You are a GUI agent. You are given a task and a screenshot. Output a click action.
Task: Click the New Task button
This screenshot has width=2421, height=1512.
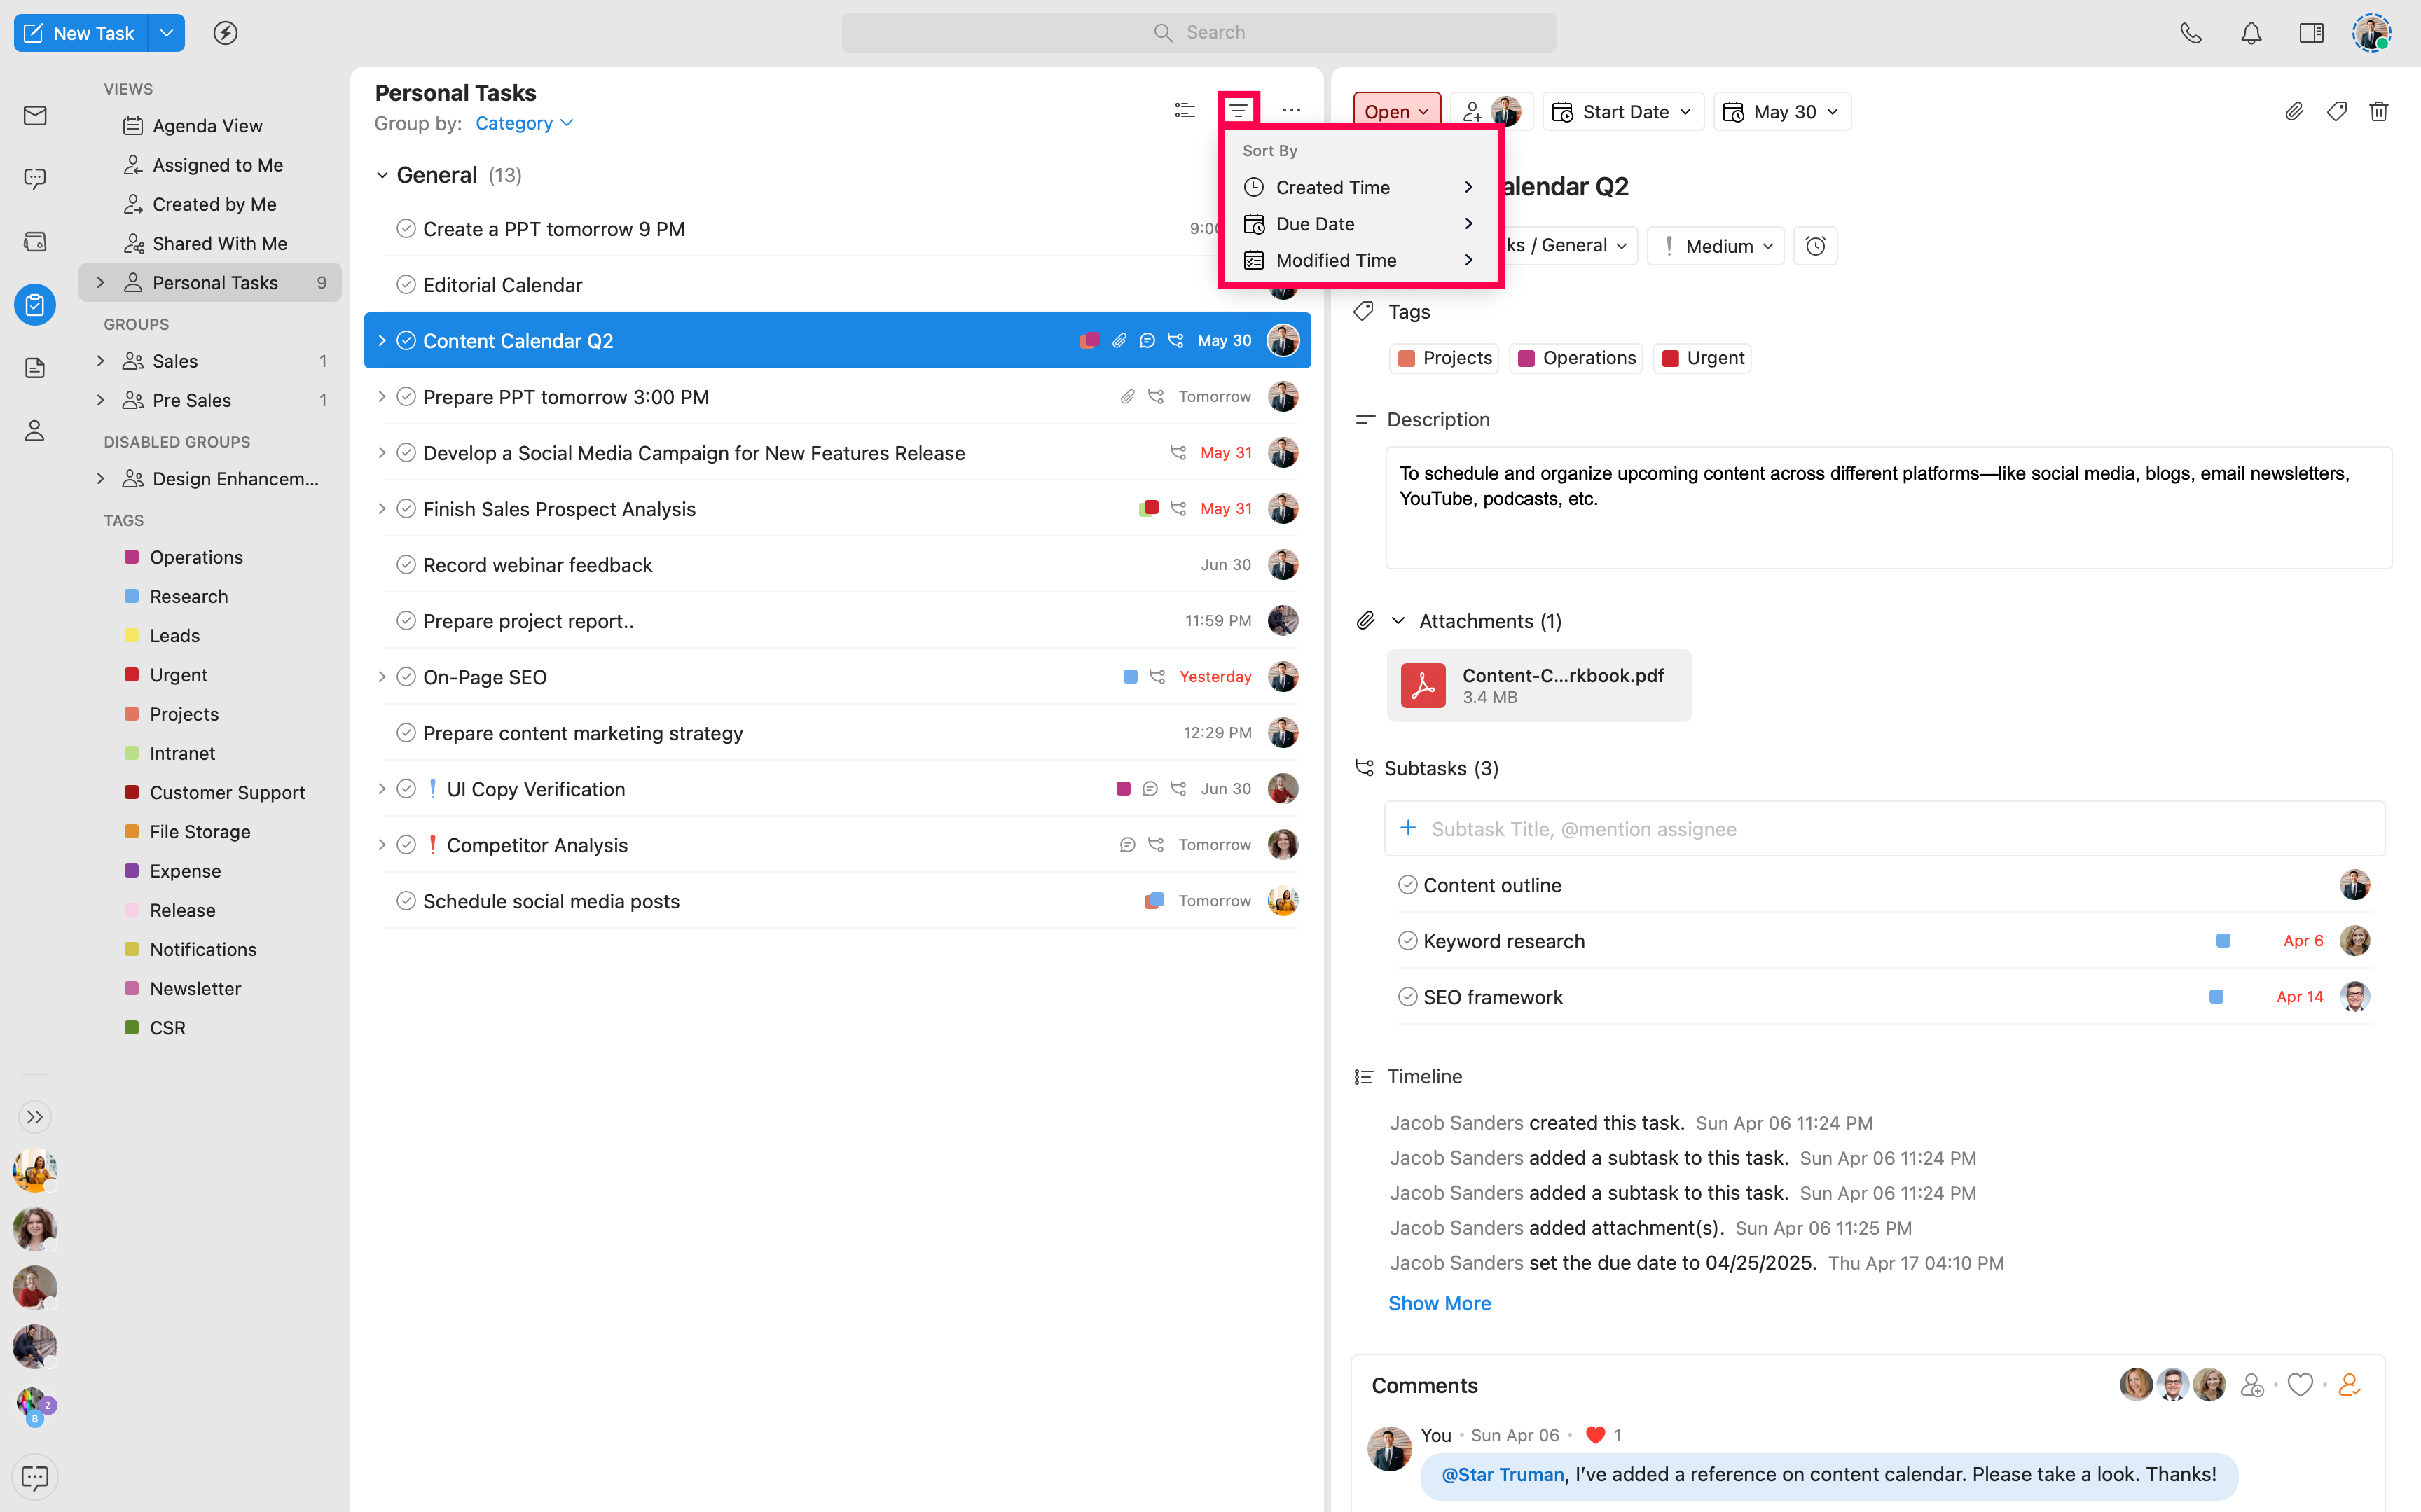click(x=80, y=33)
